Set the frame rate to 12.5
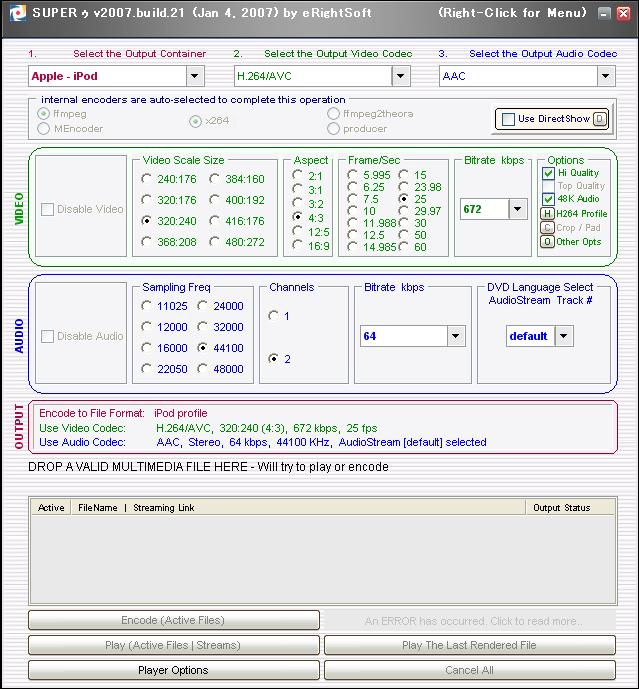This screenshot has height=689, width=639. 352,235
